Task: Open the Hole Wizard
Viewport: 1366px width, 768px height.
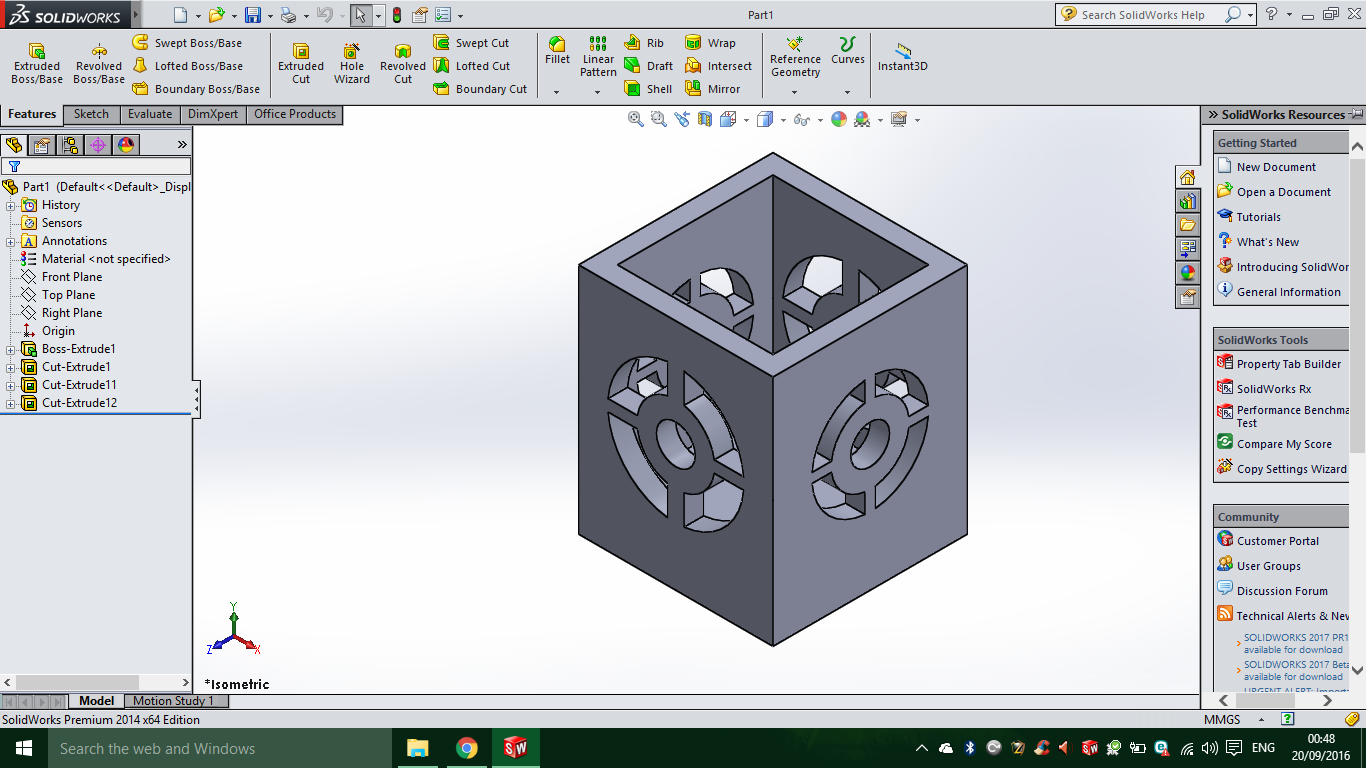Action: tap(352, 64)
